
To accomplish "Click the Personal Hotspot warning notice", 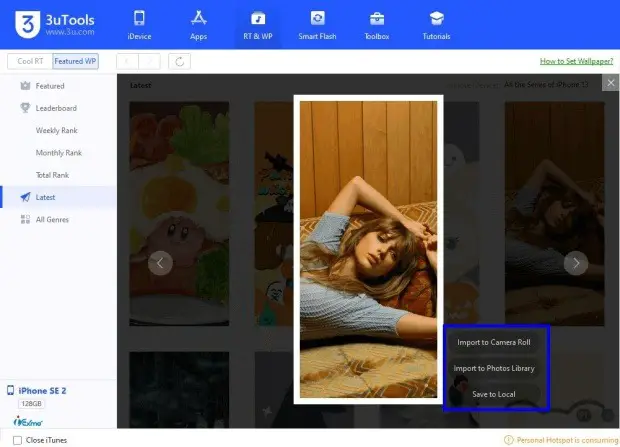I will click(x=561, y=440).
